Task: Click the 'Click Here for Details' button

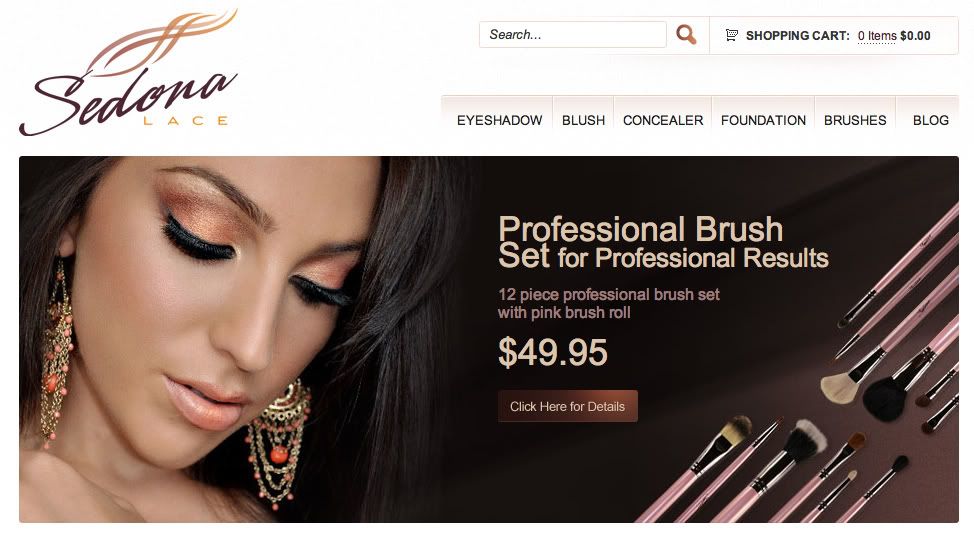Action: tap(568, 406)
